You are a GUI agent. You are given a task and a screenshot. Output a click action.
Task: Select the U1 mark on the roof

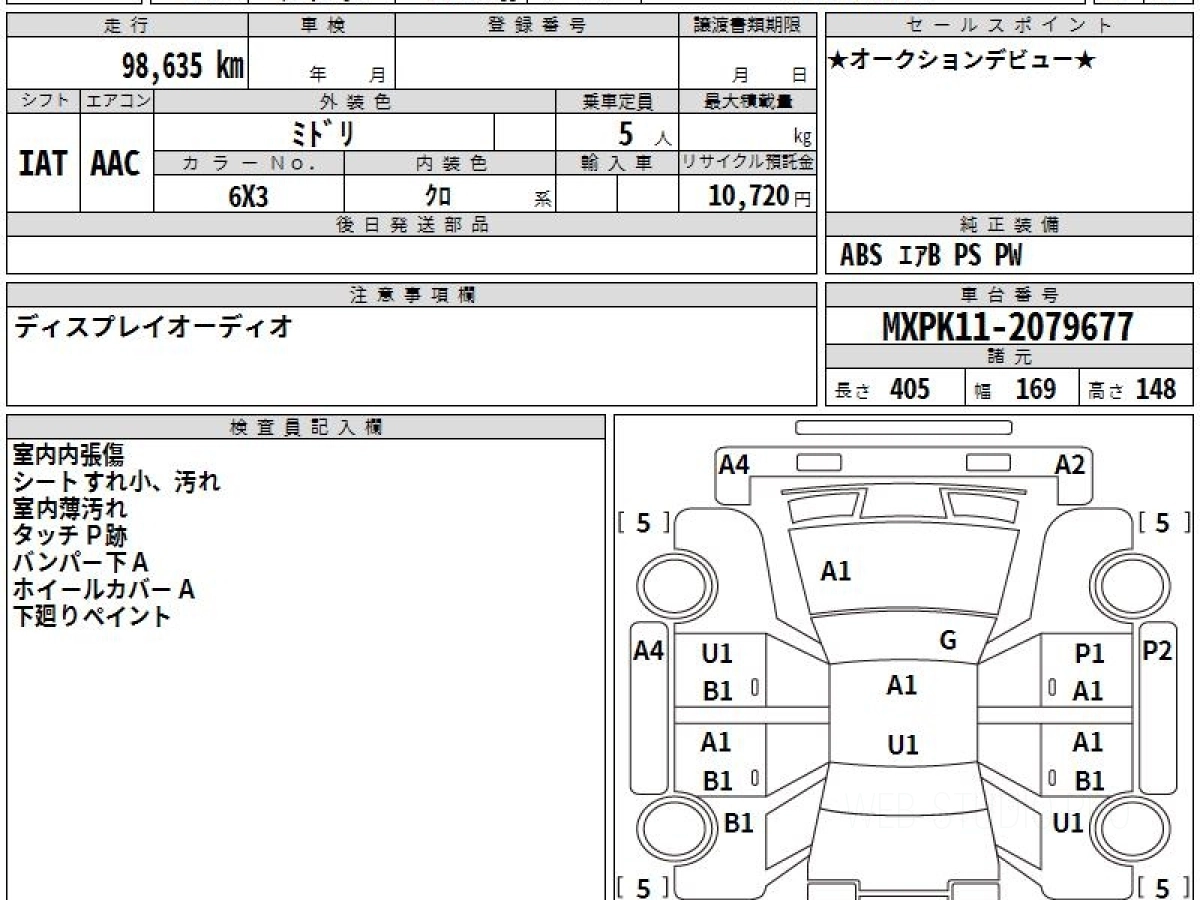tap(903, 745)
